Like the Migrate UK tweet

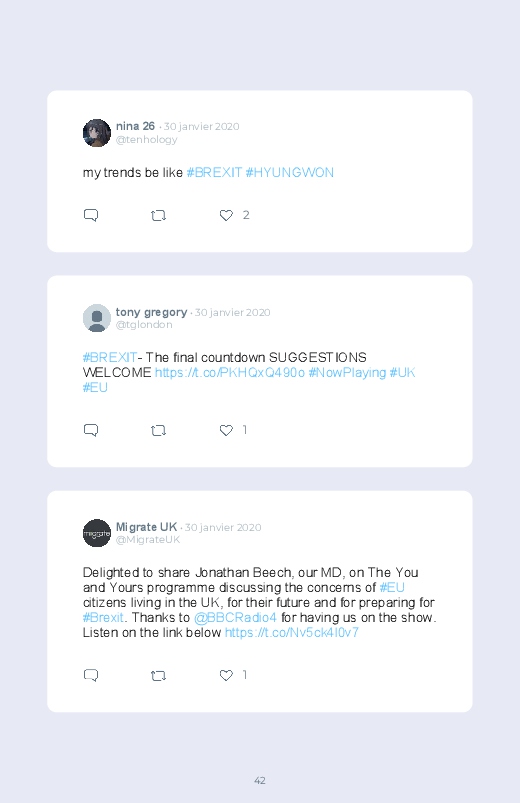[x=226, y=675]
